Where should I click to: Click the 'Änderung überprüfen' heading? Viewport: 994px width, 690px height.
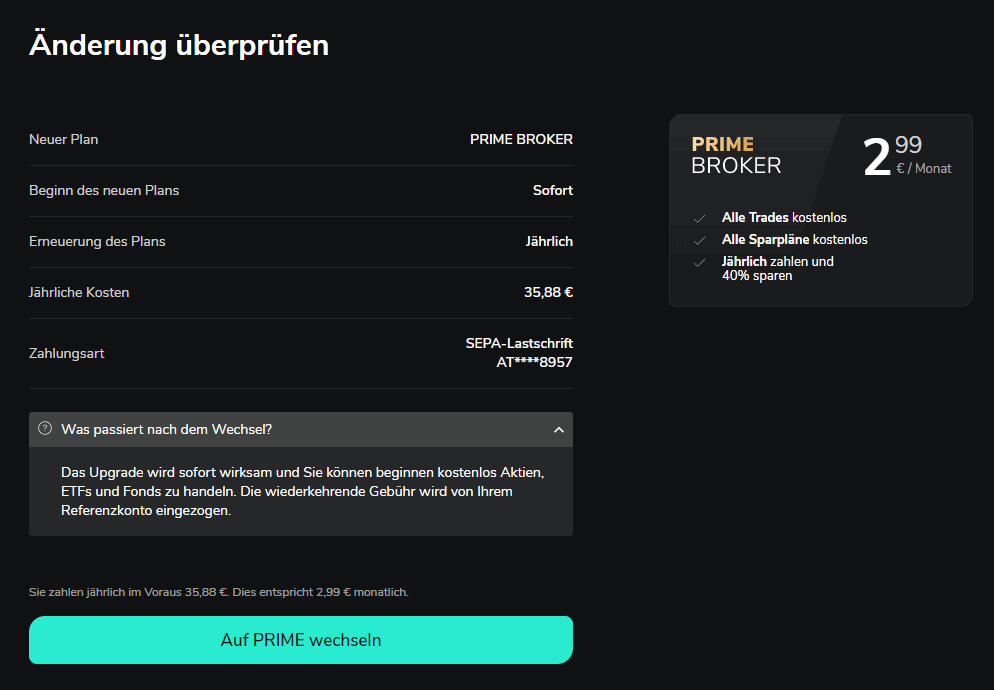click(x=179, y=45)
